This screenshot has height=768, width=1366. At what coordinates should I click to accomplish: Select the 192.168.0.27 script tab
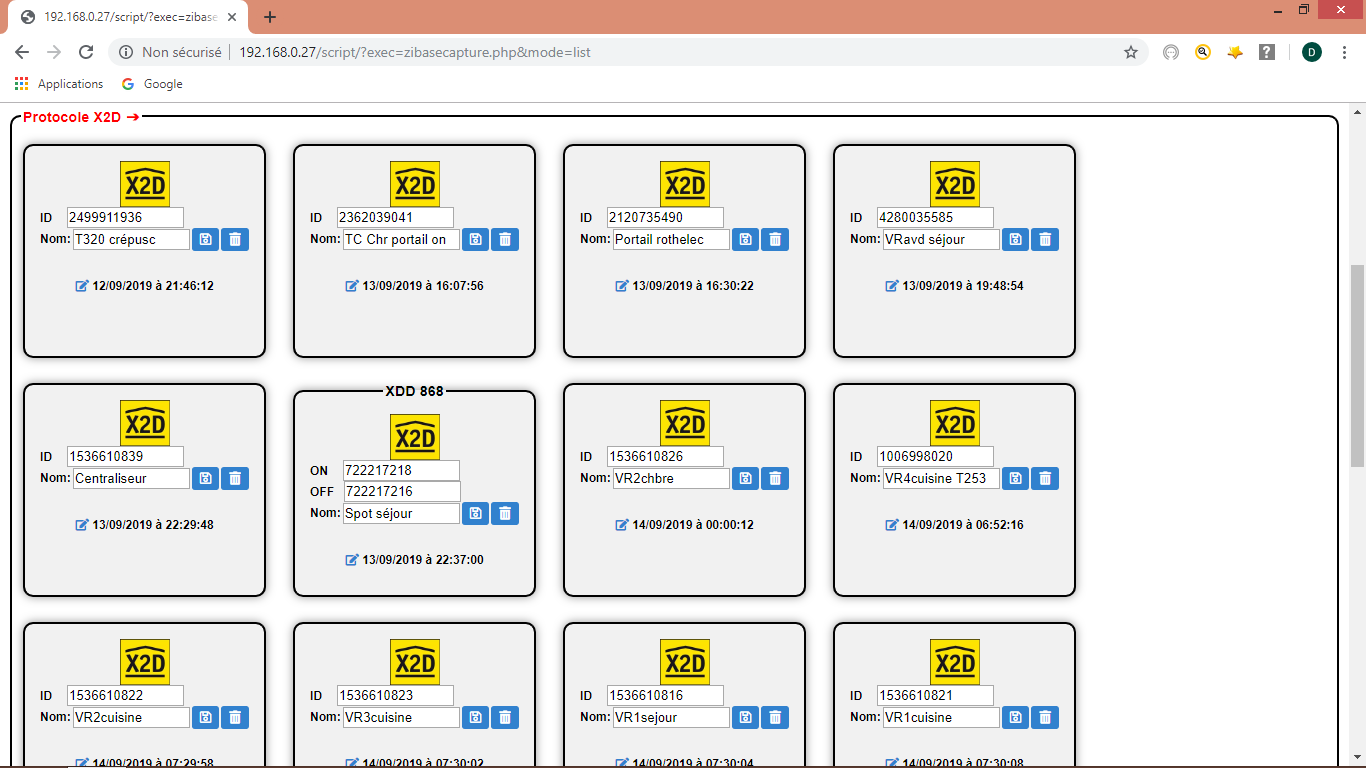coord(130,17)
